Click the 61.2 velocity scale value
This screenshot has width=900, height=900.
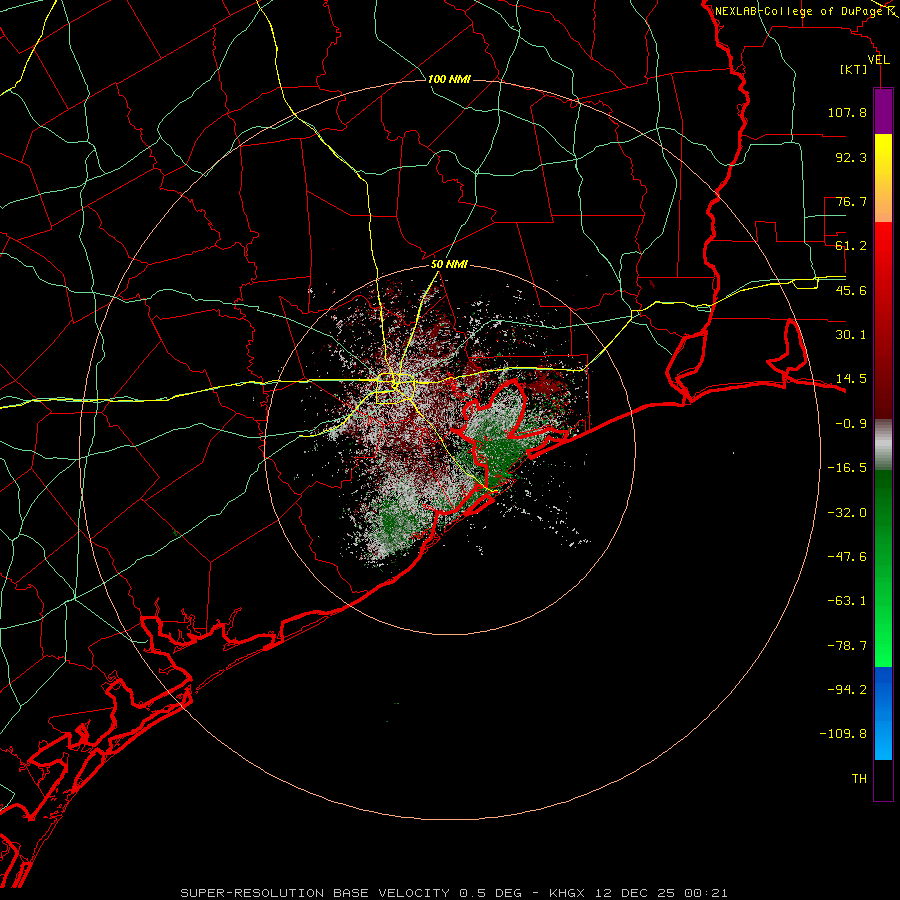(x=851, y=246)
